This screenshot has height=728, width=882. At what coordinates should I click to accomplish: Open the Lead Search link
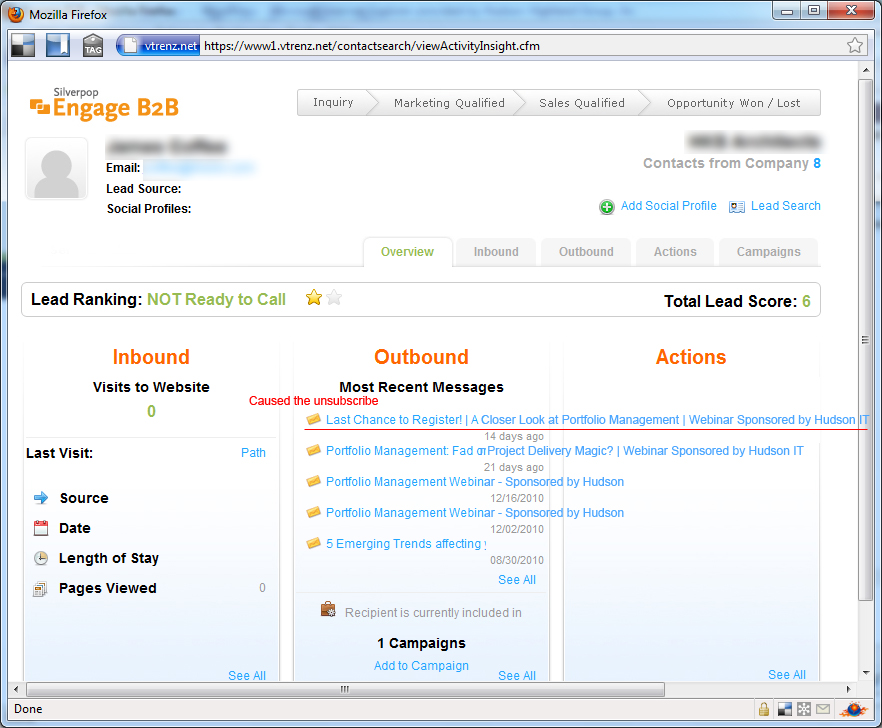tap(785, 206)
